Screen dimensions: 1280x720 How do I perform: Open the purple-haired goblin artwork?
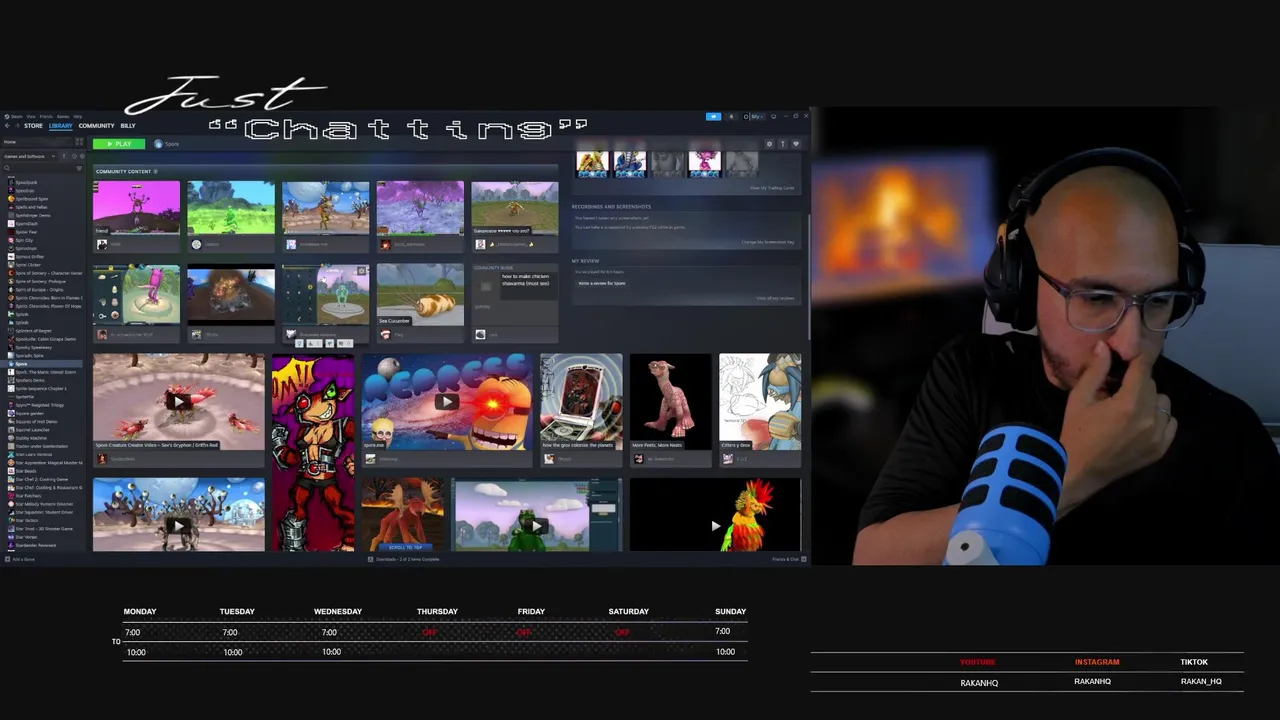[x=313, y=452]
